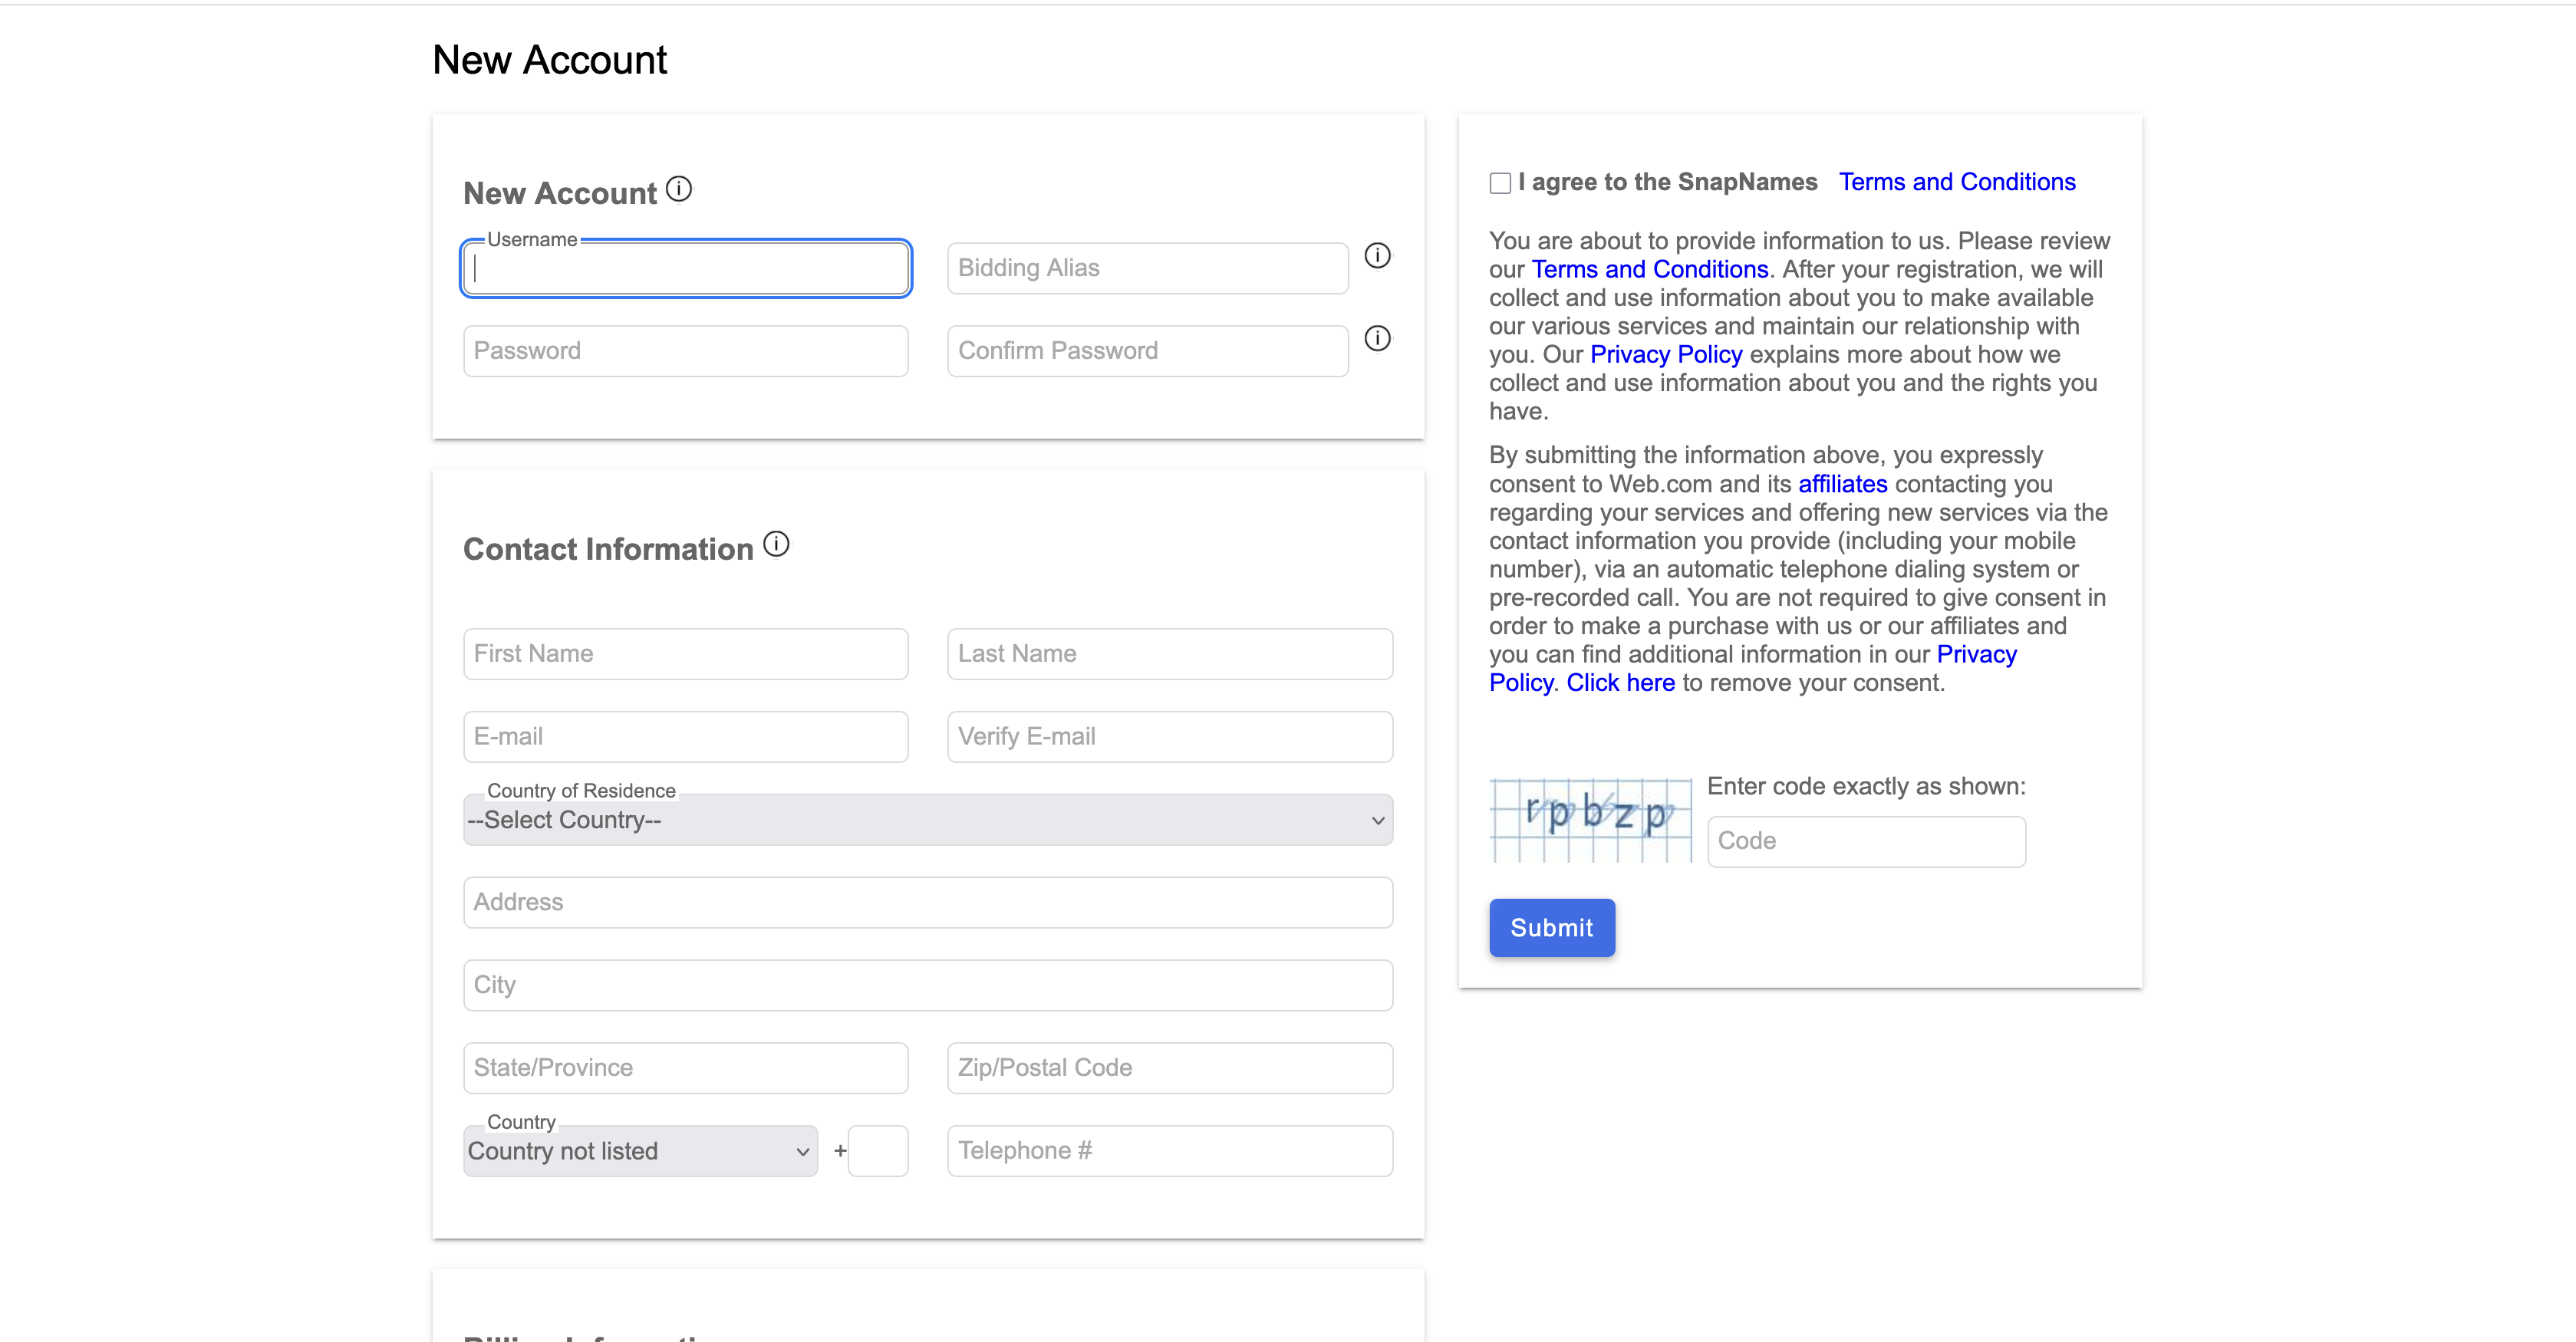Image resolution: width=2576 pixels, height=1342 pixels.
Task: Select the Zip/Postal Code field
Action: pyautogui.click(x=1170, y=1068)
